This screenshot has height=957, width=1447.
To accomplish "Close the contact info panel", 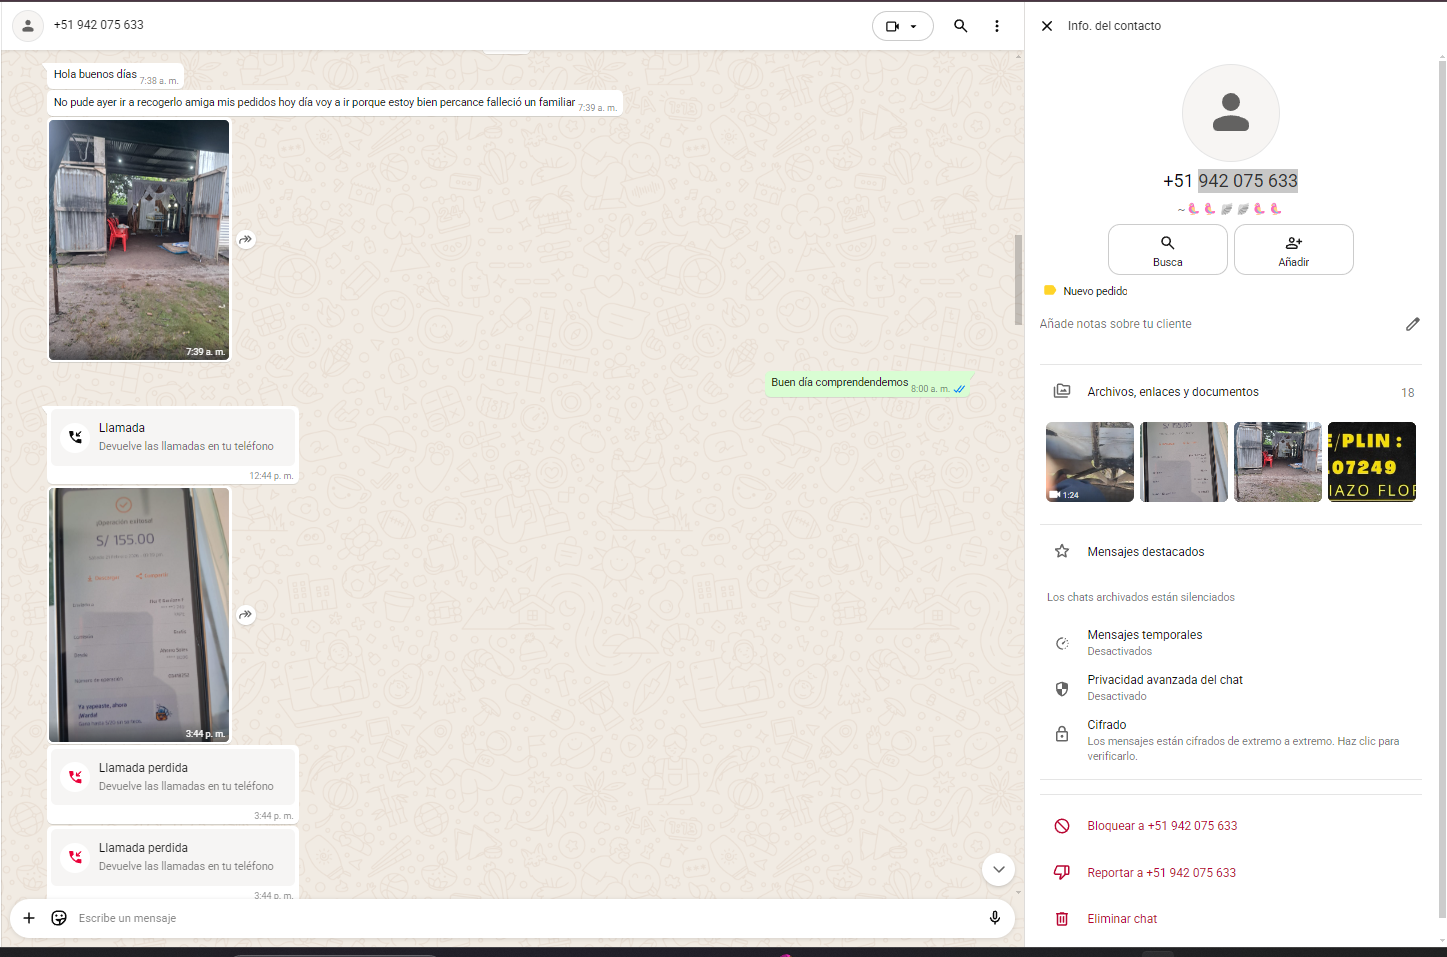I will [x=1046, y=26].
